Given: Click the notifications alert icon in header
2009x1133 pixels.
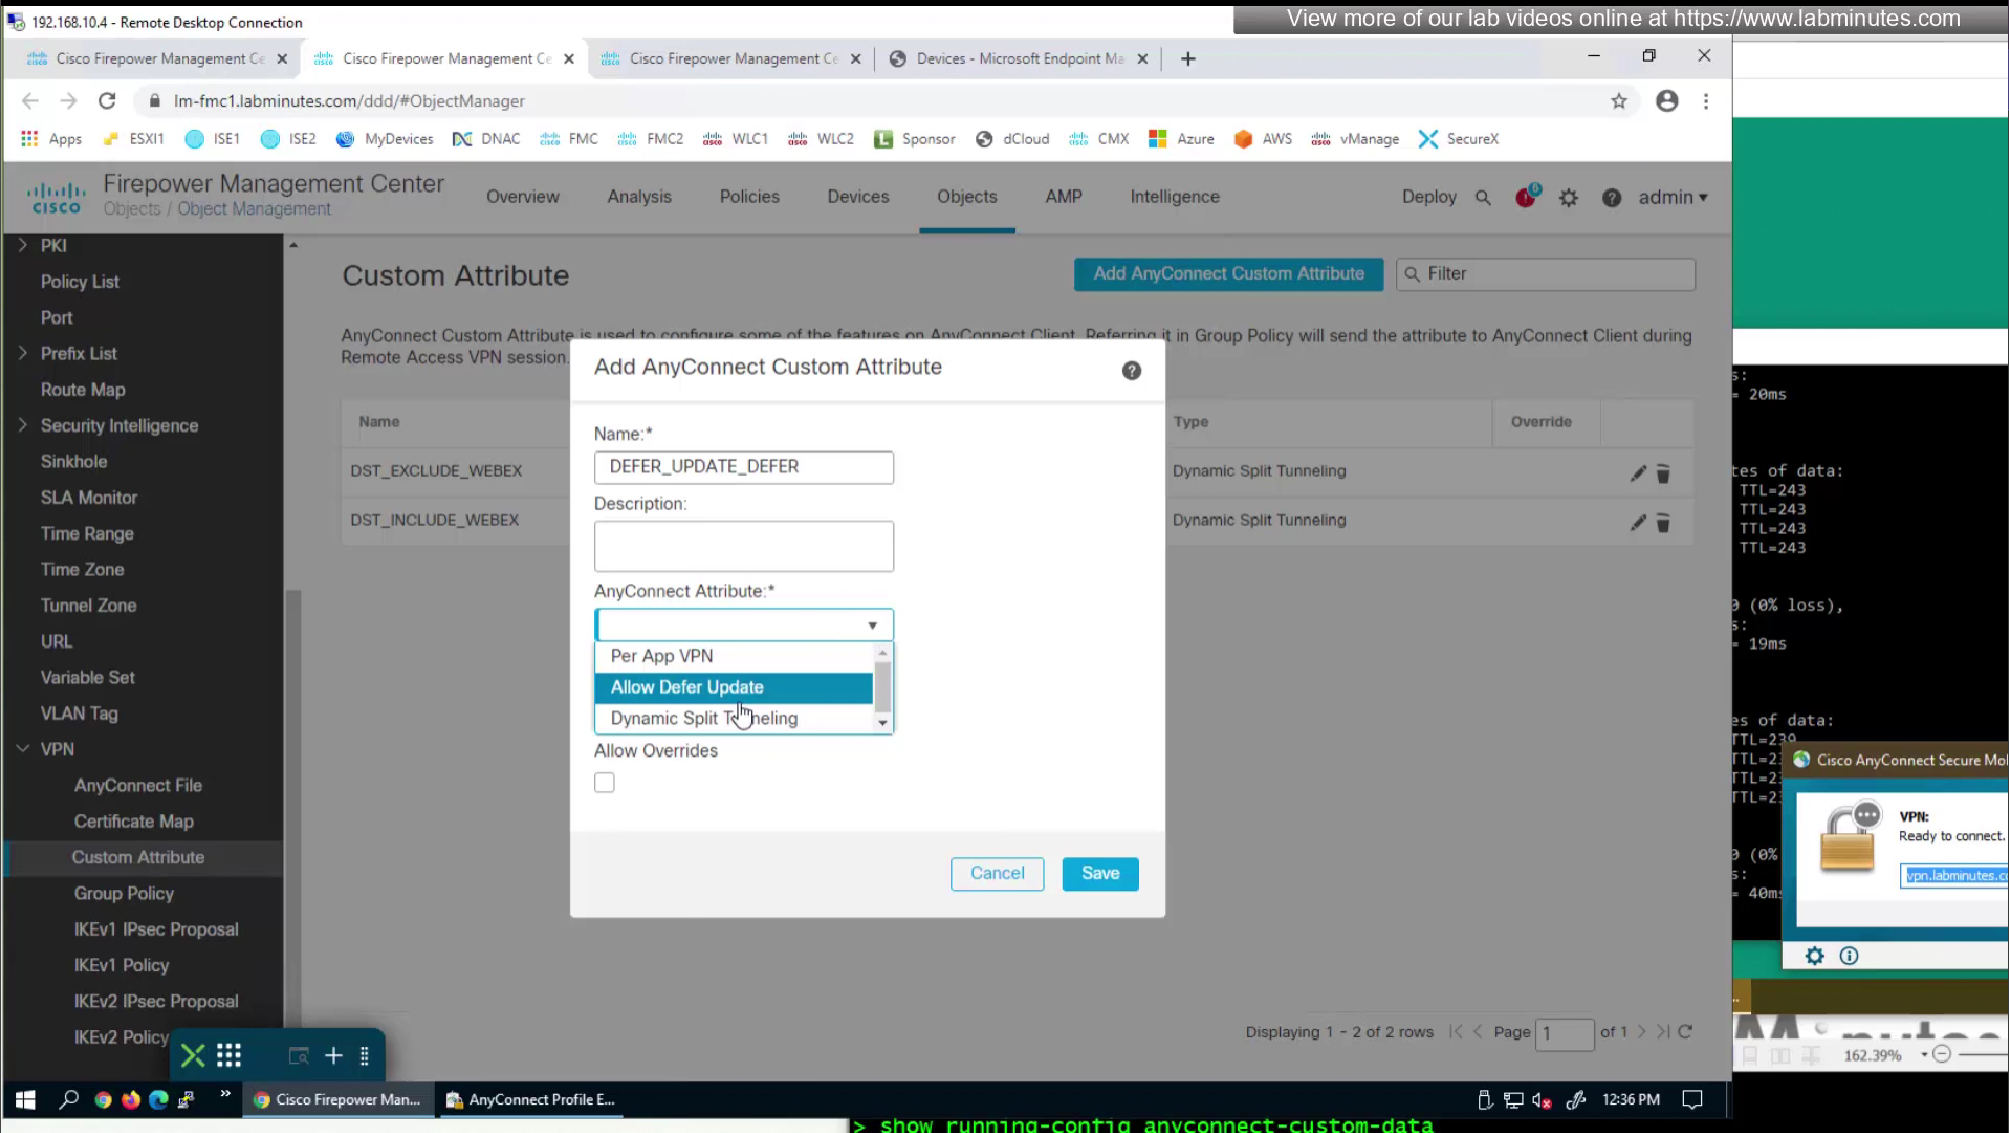Looking at the screenshot, I should pos(1525,197).
